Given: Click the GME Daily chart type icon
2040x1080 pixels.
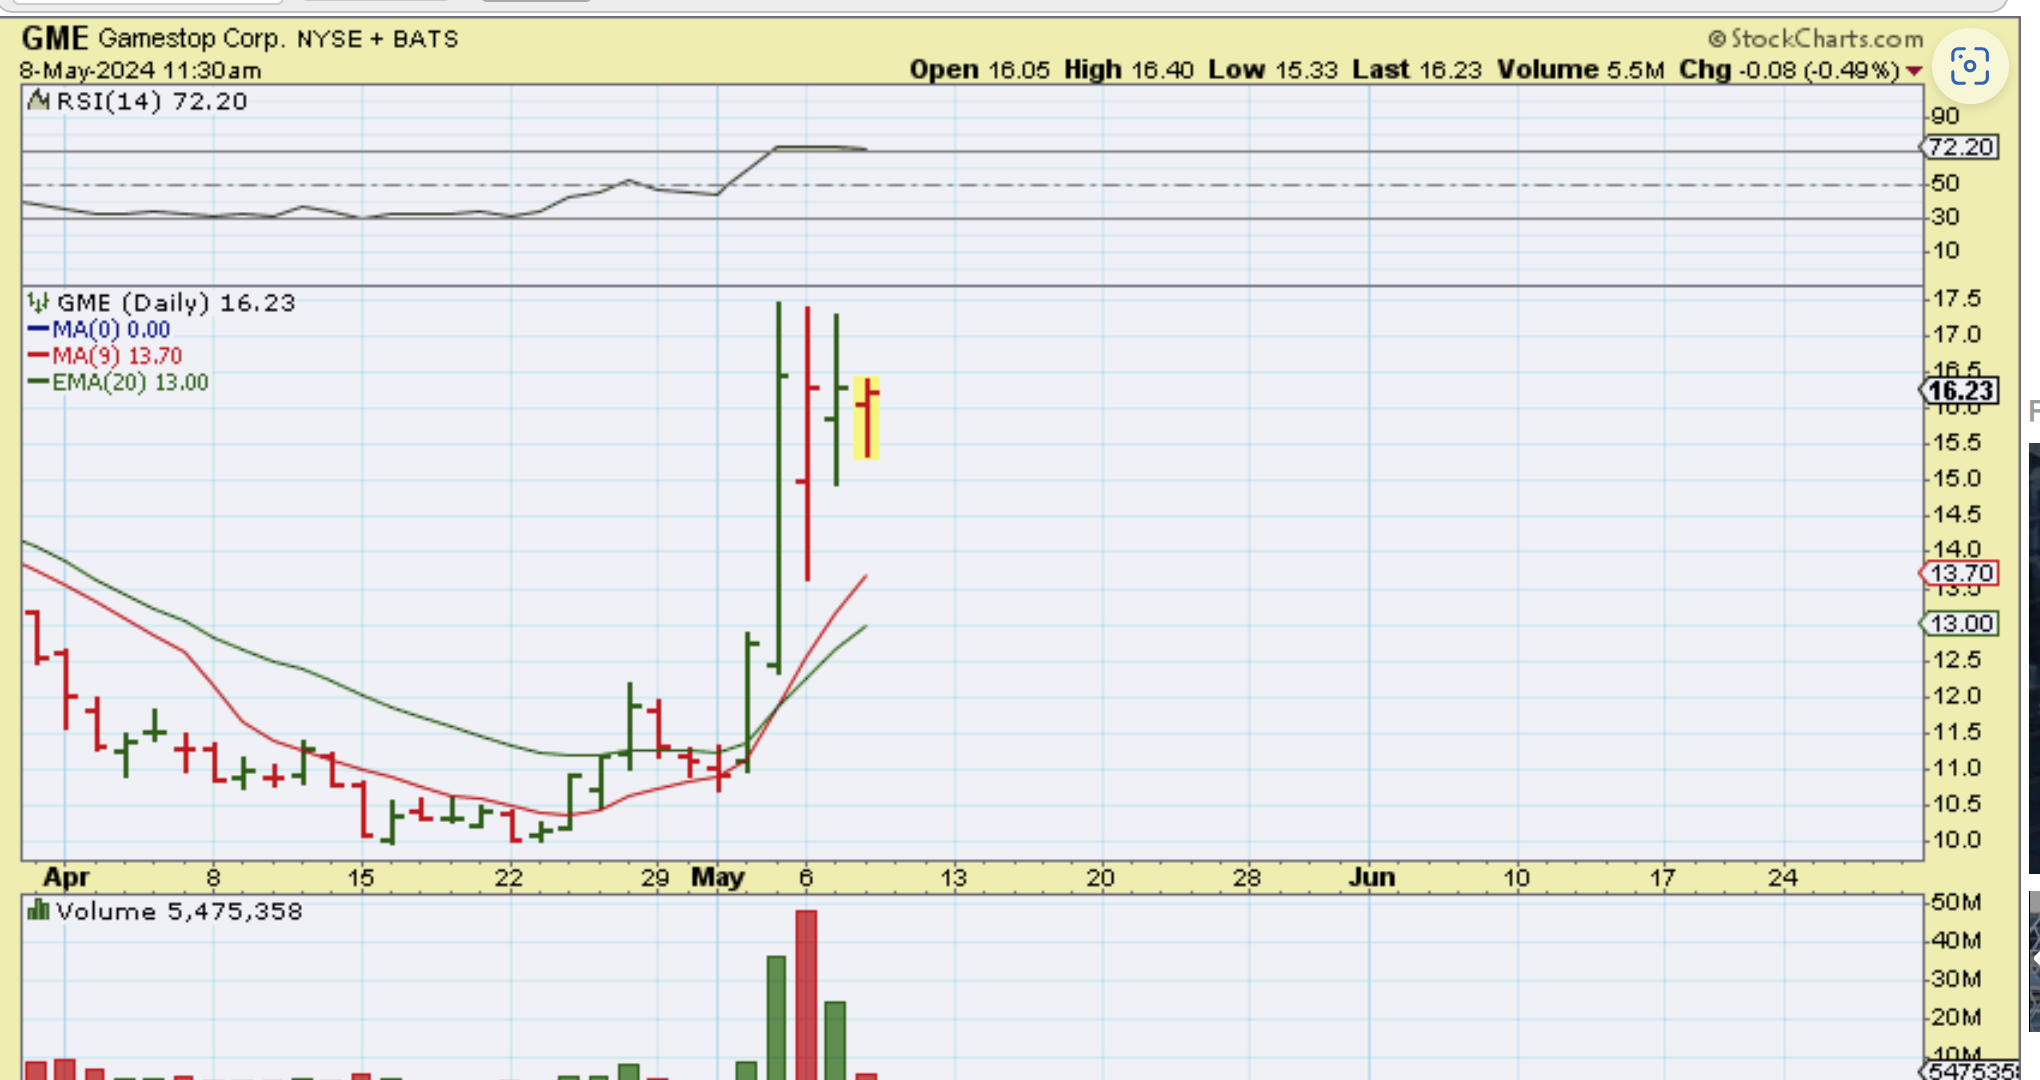Looking at the screenshot, I should (38, 302).
